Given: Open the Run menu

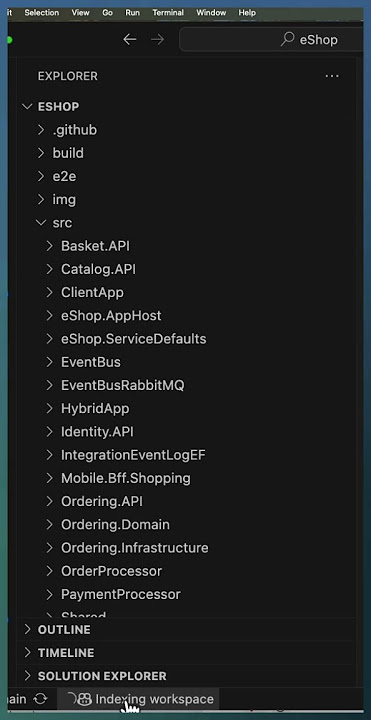Looking at the screenshot, I should coord(133,13).
